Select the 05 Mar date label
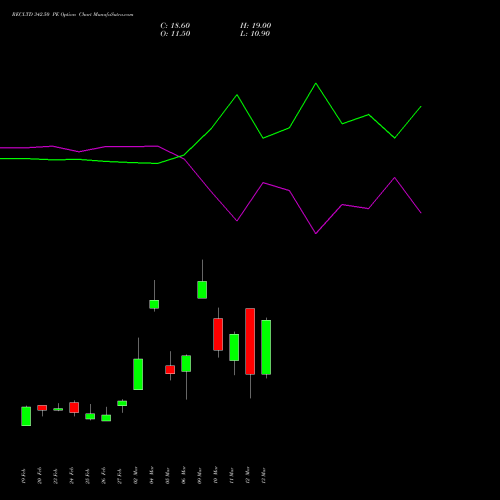Screen dimensions: 500x500 click(x=167, y=476)
